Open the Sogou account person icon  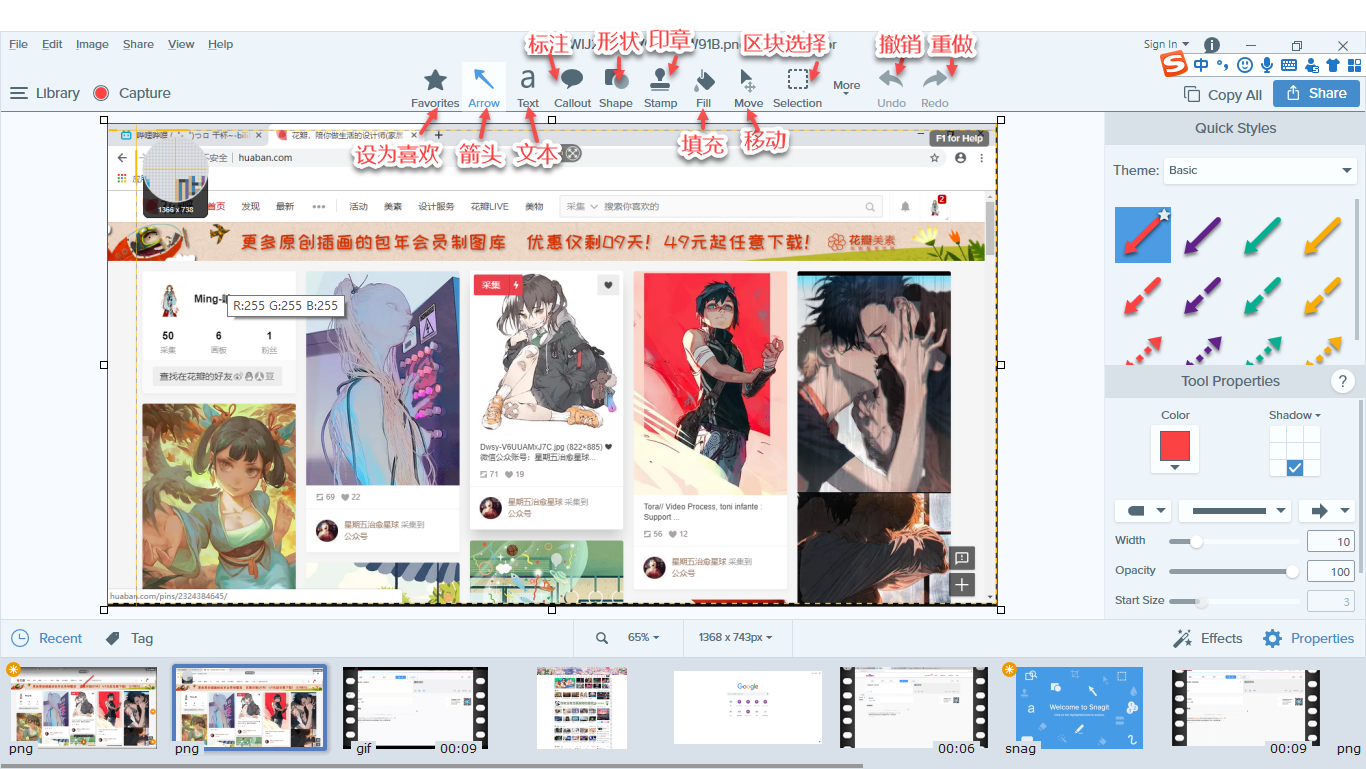pyautogui.click(x=1311, y=65)
